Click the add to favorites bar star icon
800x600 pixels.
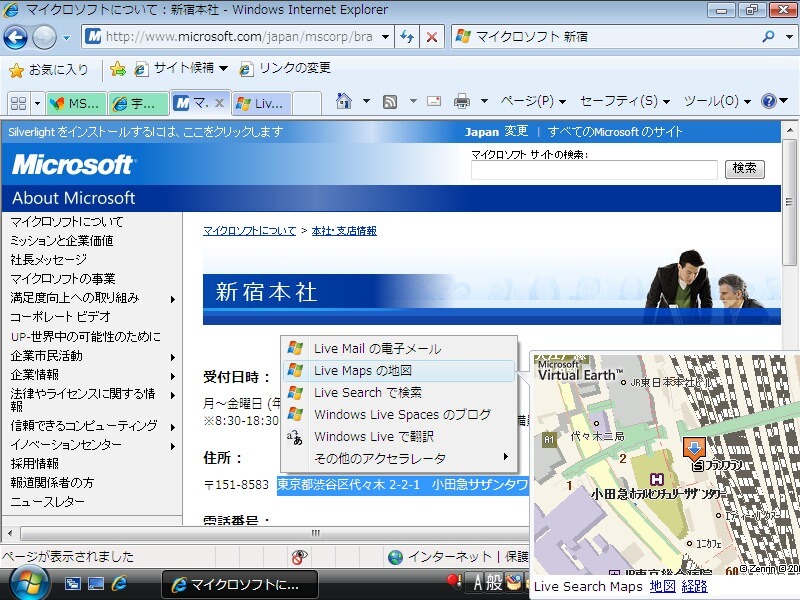[x=118, y=69]
